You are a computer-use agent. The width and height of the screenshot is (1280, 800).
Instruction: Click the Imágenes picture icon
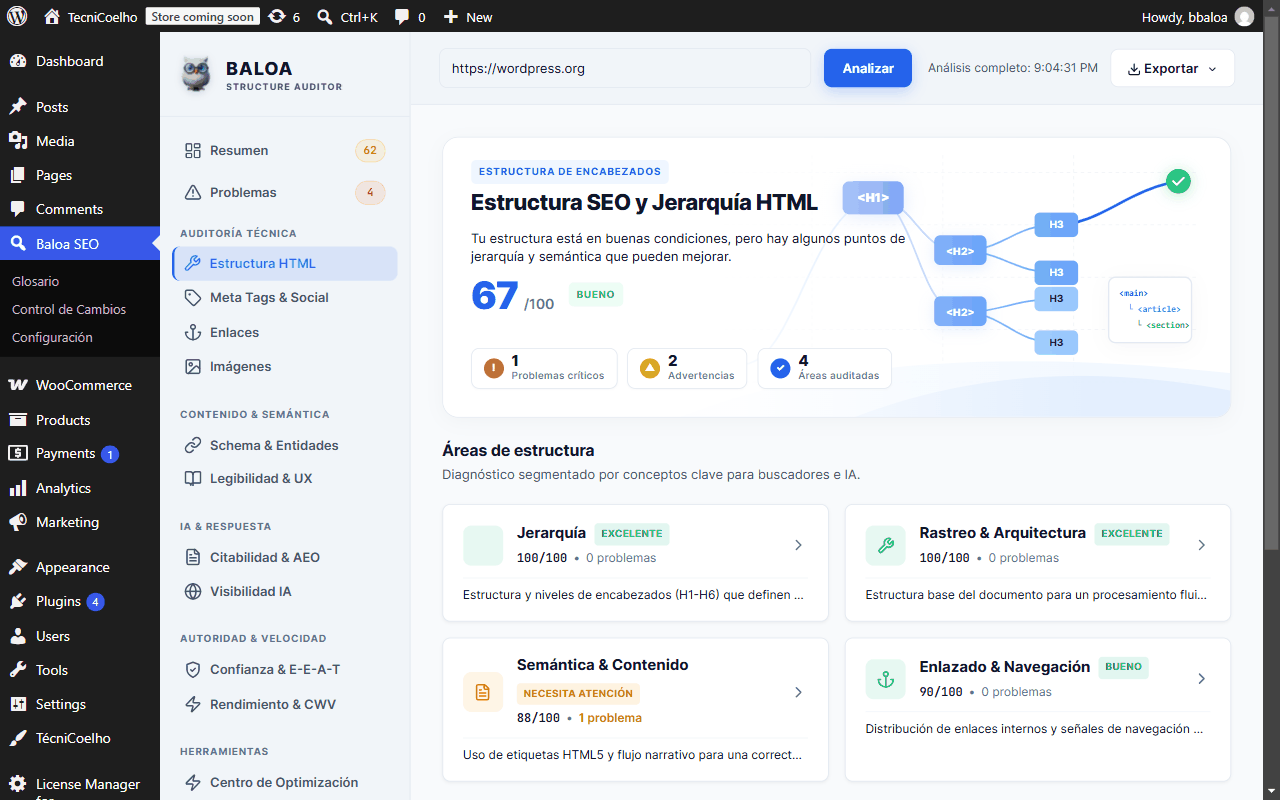point(193,366)
